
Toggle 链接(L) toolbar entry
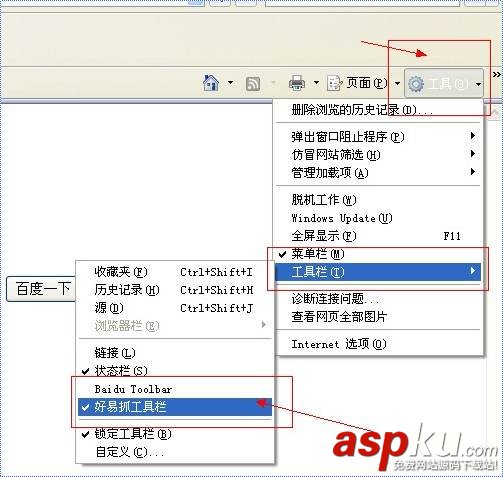tap(175, 353)
